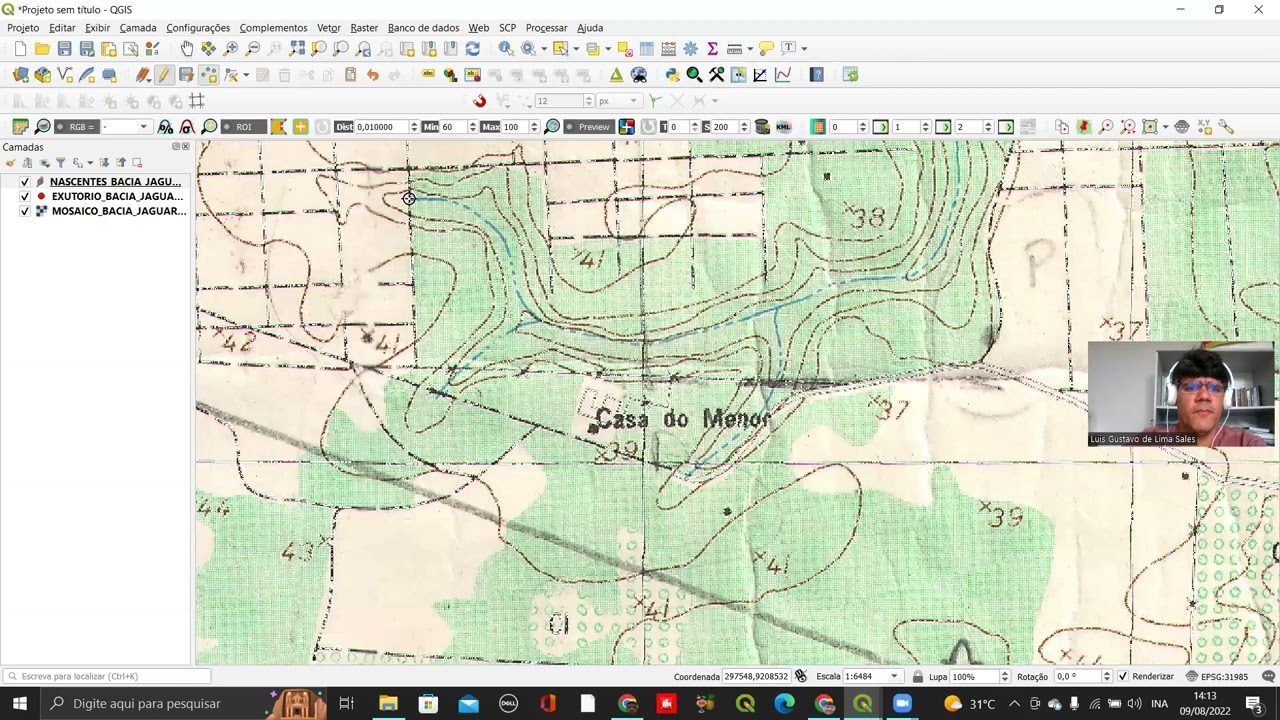Toggle the grid hash tool
The image size is (1280, 720).
tap(197, 101)
